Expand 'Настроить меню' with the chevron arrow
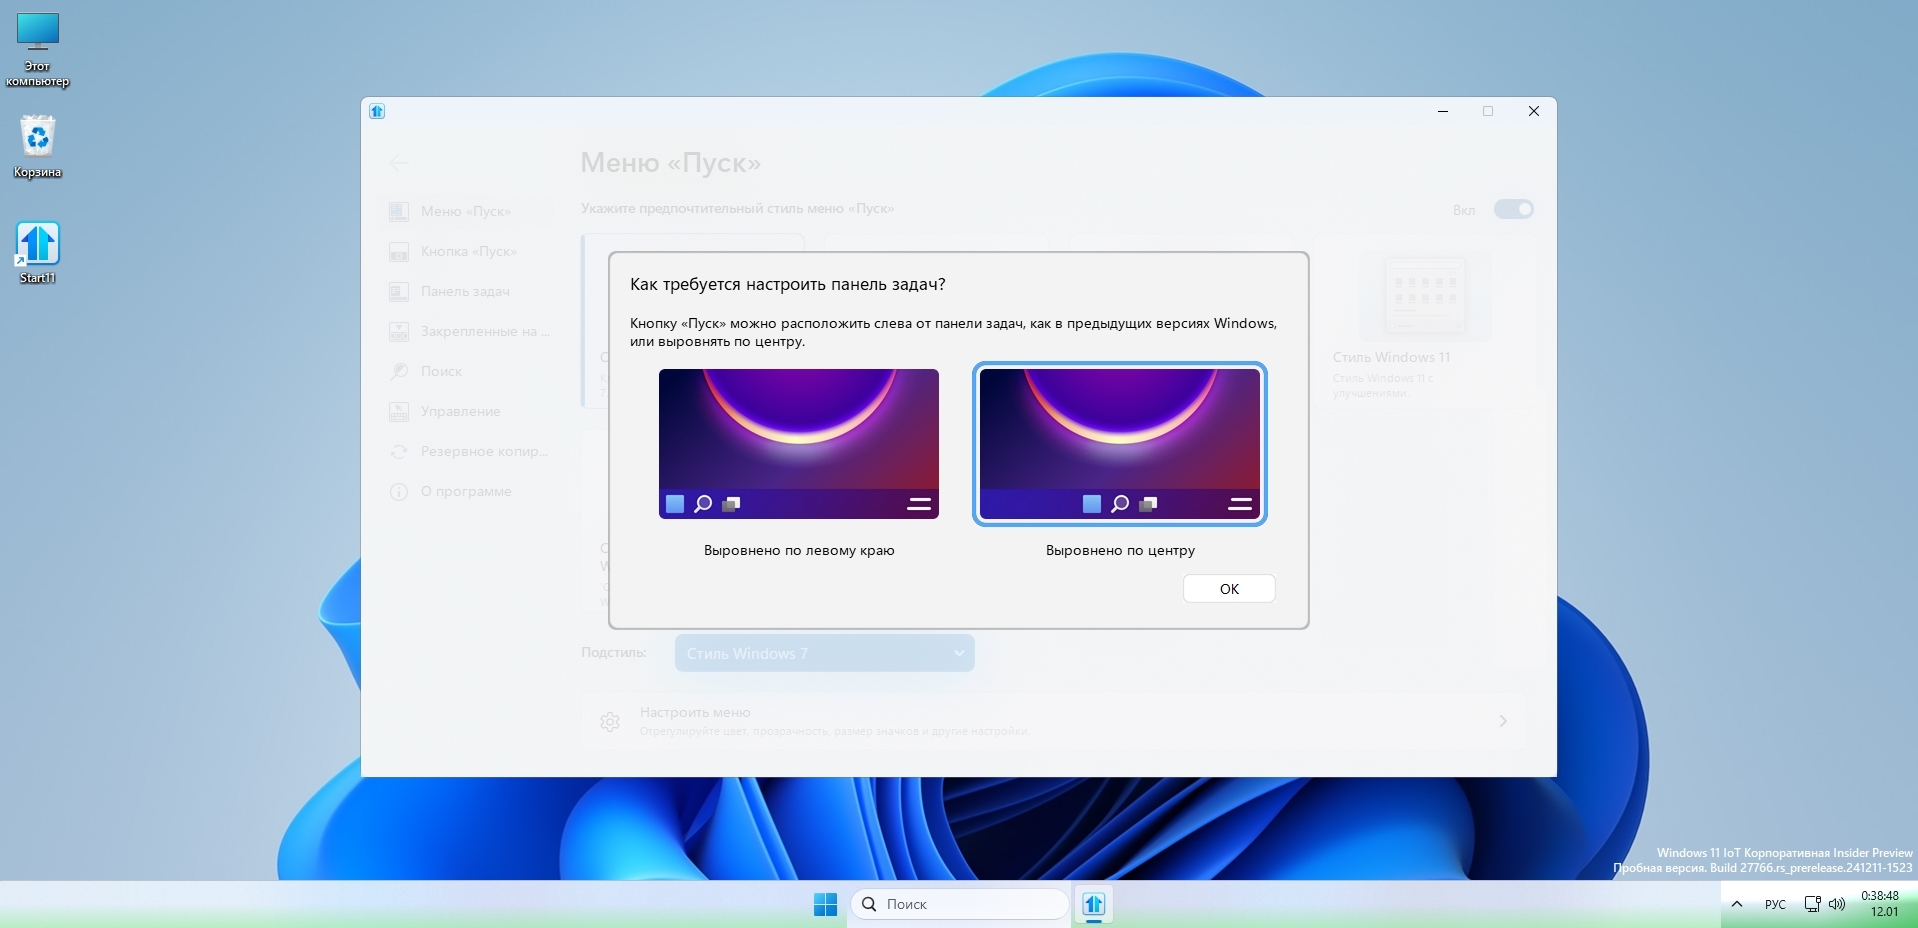The width and height of the screenshot is (1918, 928). click(x=1503, y=721)
